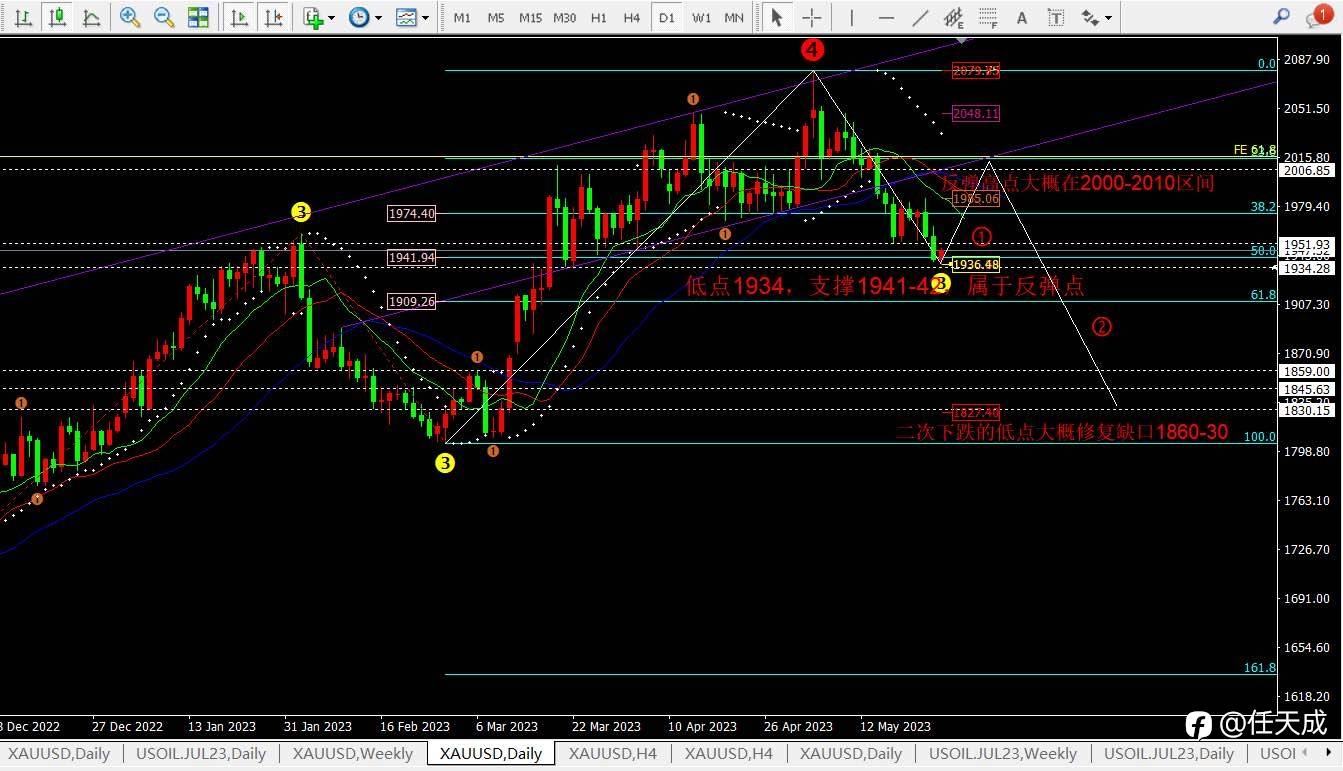Tile chart windows with grid icon
This screenshot has height=771, width=1343.
tap(198, 17)
